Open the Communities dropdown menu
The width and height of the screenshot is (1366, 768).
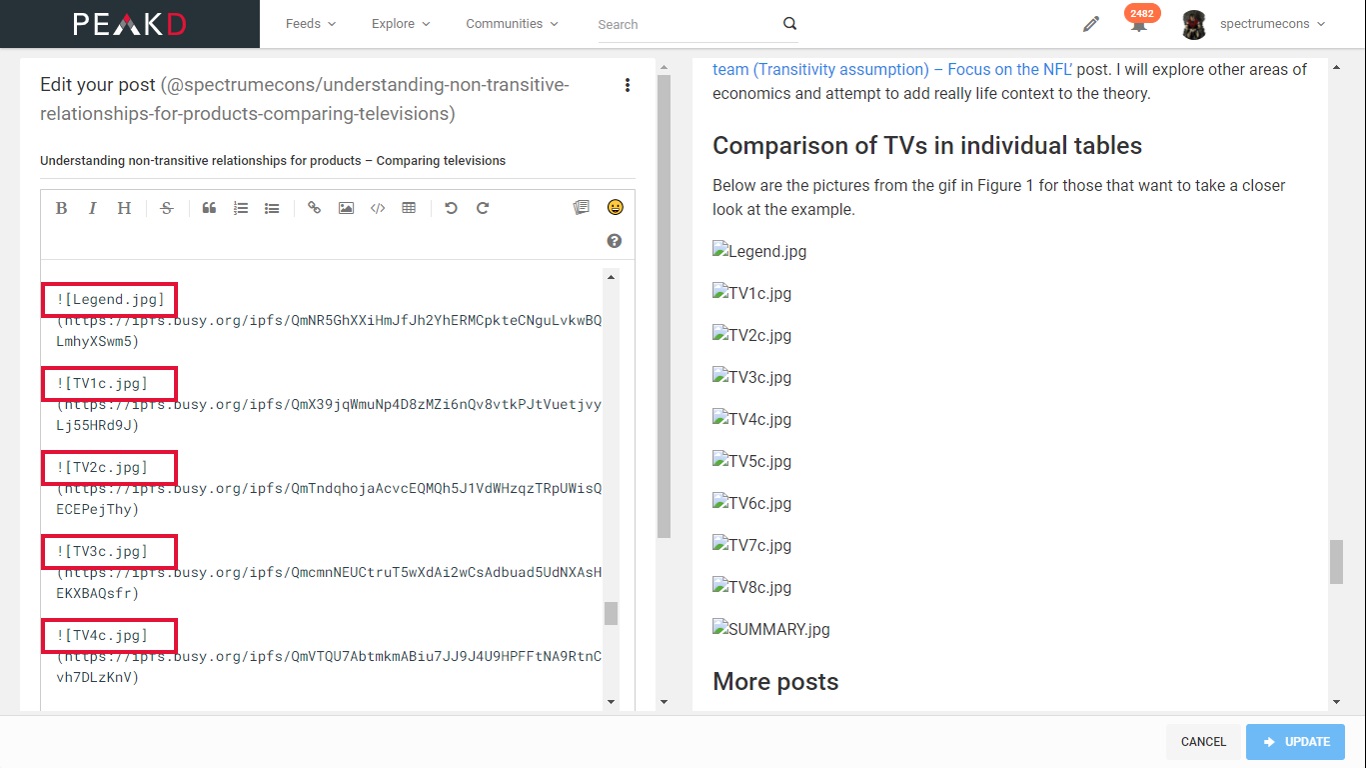click(x=512, y=24)
